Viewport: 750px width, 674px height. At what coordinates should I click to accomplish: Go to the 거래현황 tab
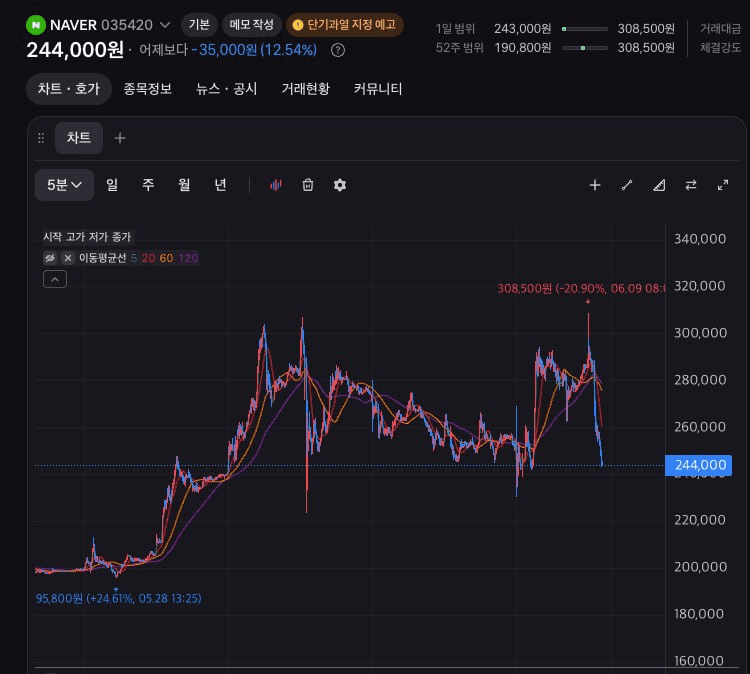click(306, 88)
